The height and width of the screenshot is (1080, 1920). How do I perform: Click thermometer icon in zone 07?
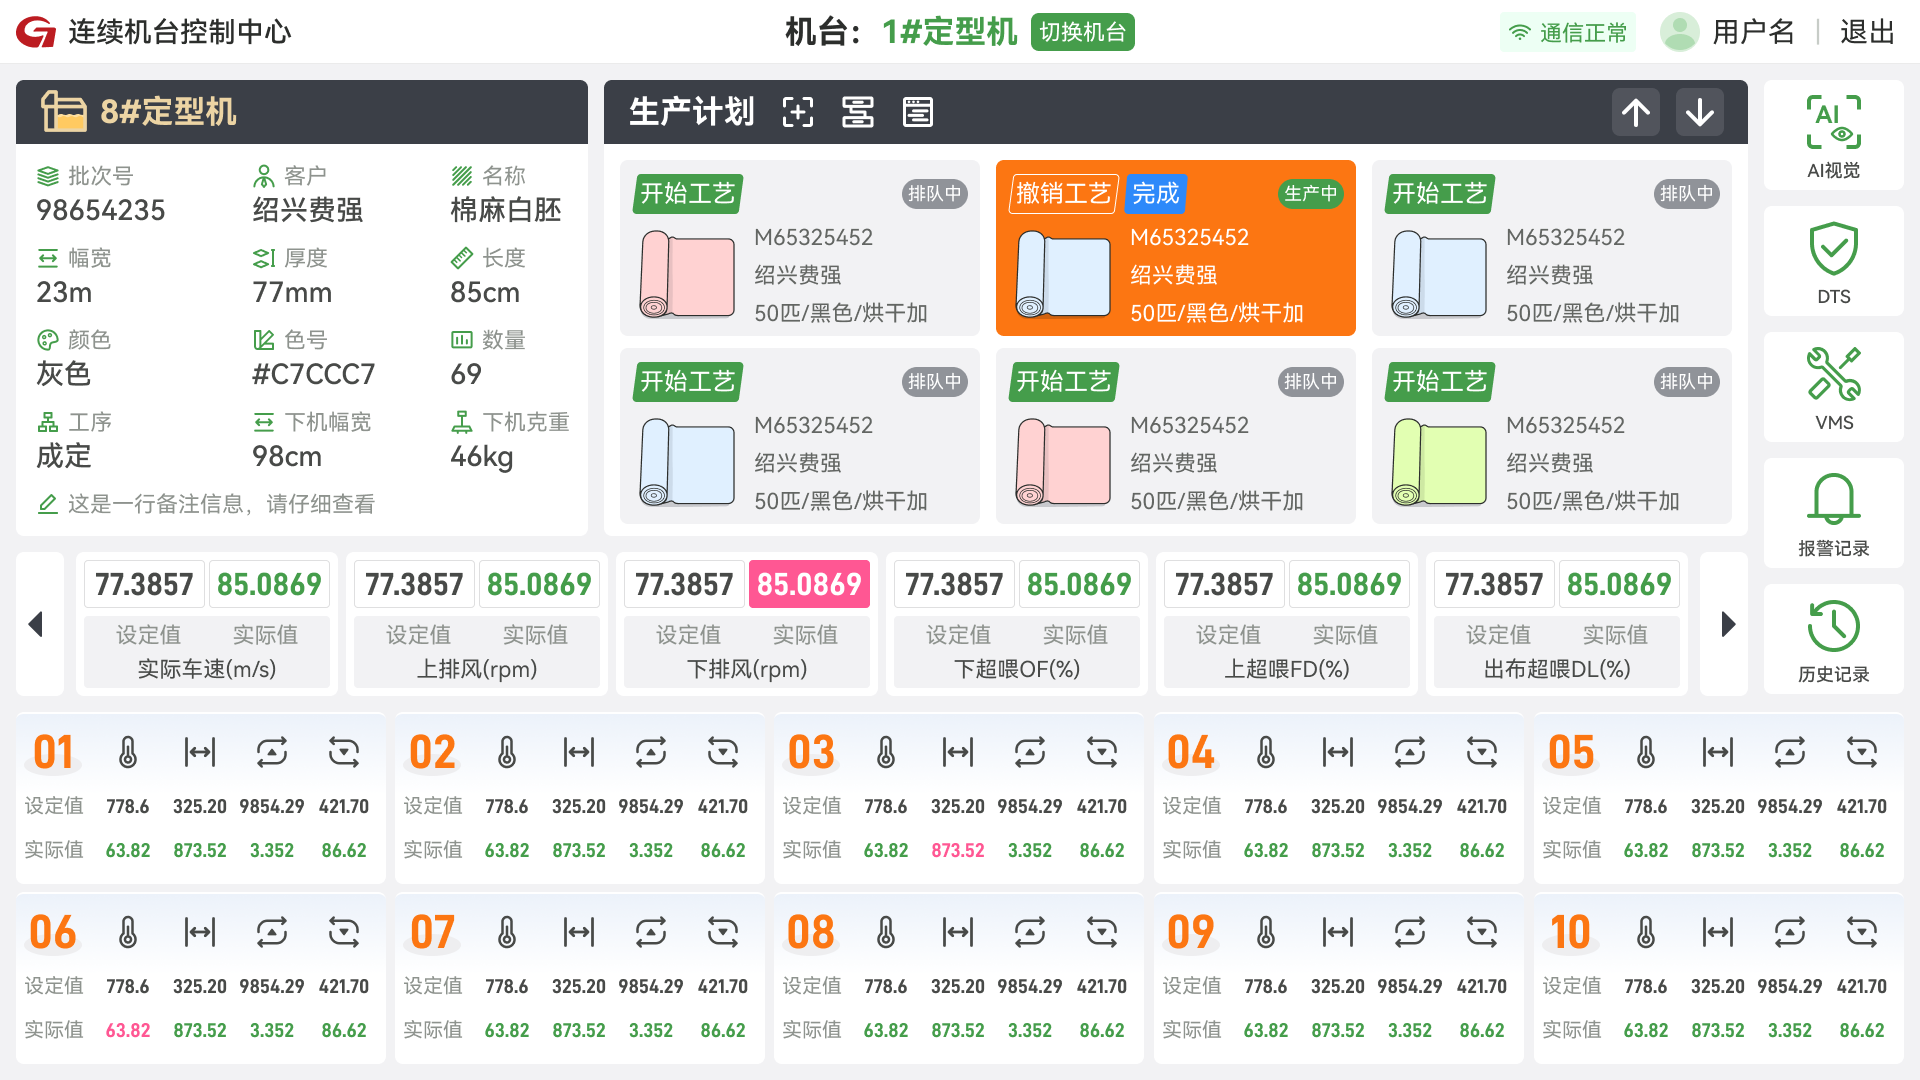click(507, 932)
